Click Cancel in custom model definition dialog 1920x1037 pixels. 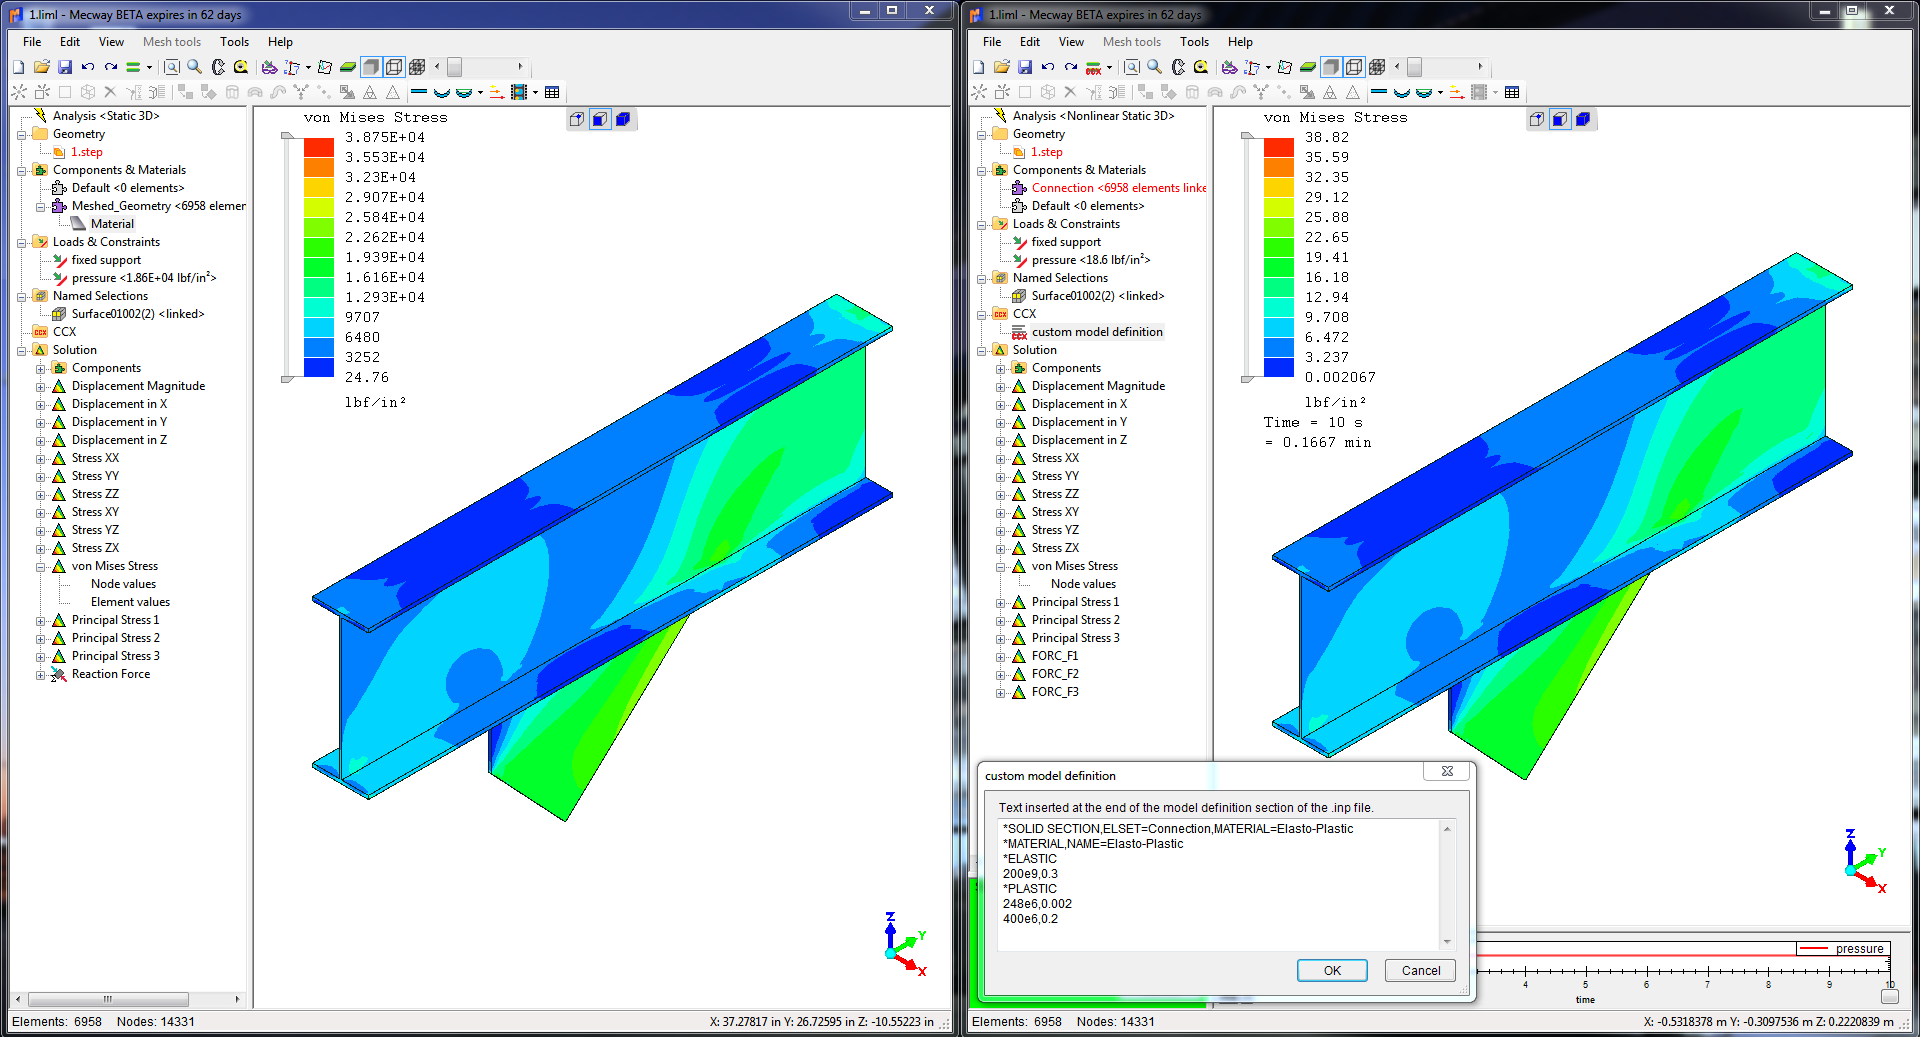tap(1421, 971)
